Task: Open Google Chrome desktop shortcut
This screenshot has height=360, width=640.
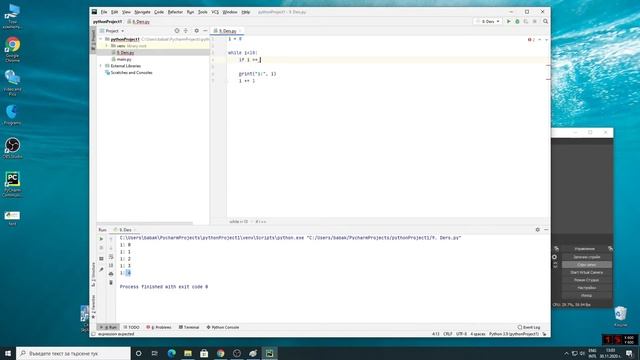Action: tap(13, 49)
